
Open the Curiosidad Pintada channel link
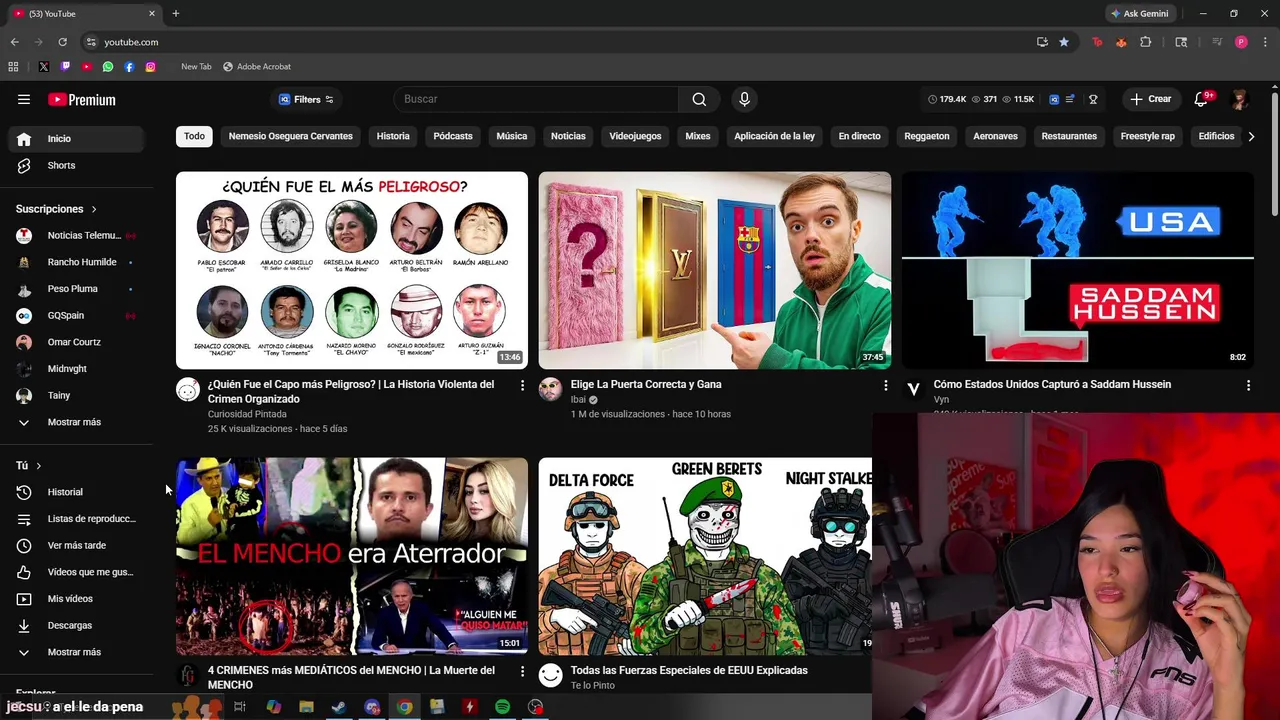(x=247, y=414)
